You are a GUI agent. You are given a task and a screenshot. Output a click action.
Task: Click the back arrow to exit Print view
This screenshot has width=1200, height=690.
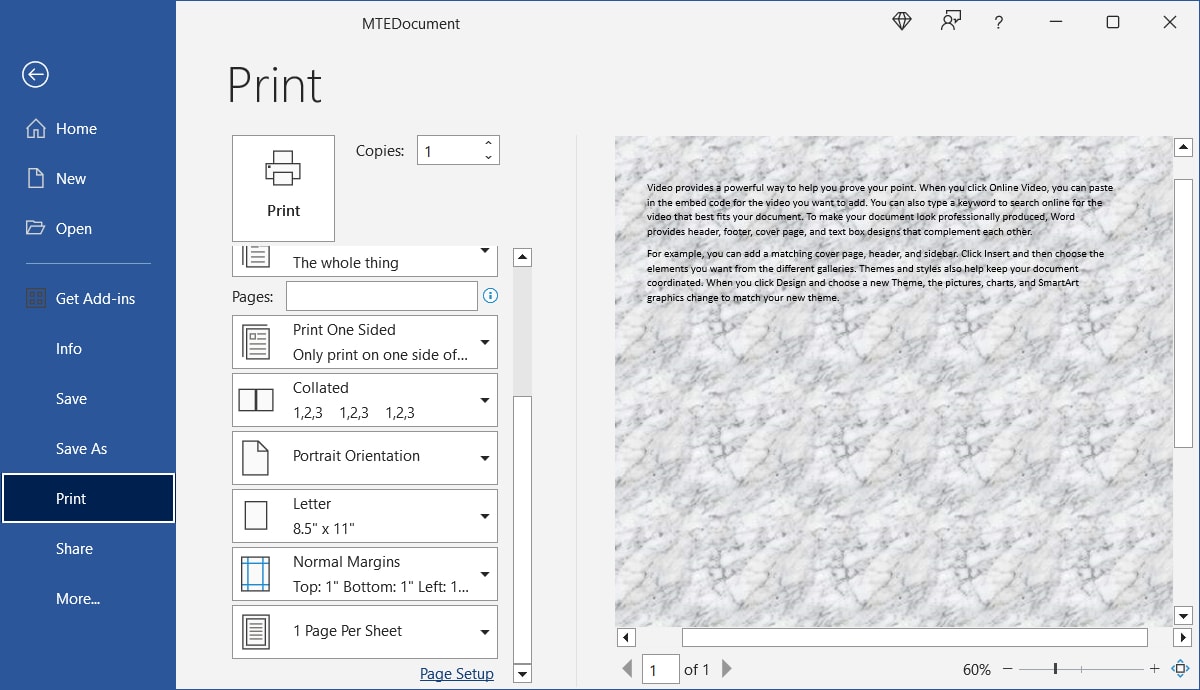(x=35, y=74)
